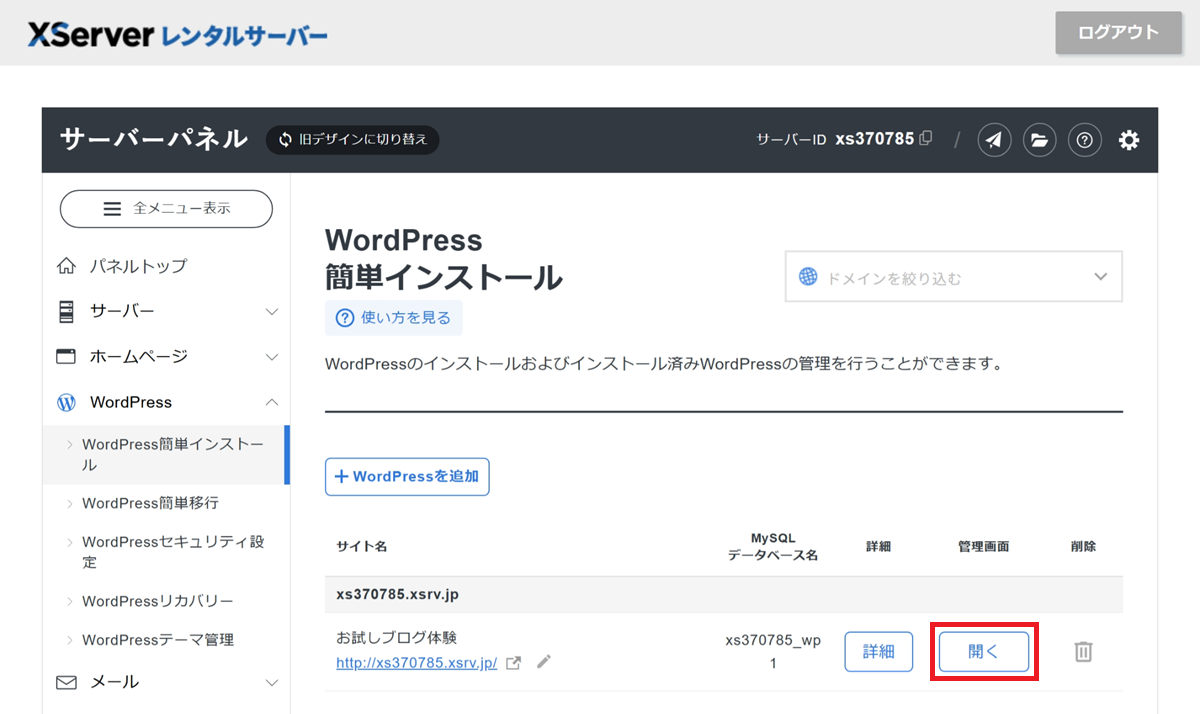Open the help question mark icon in header

tap(1084, 140)
